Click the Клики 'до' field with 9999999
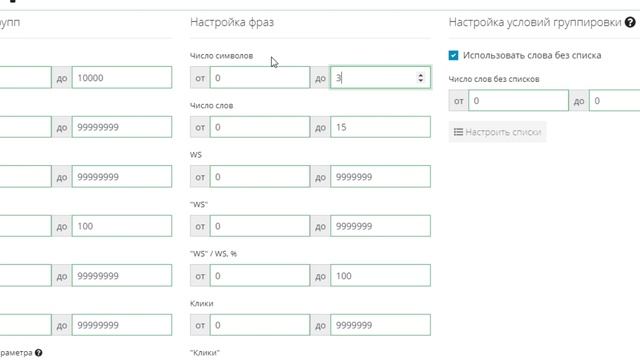 [x=380, y=325]
